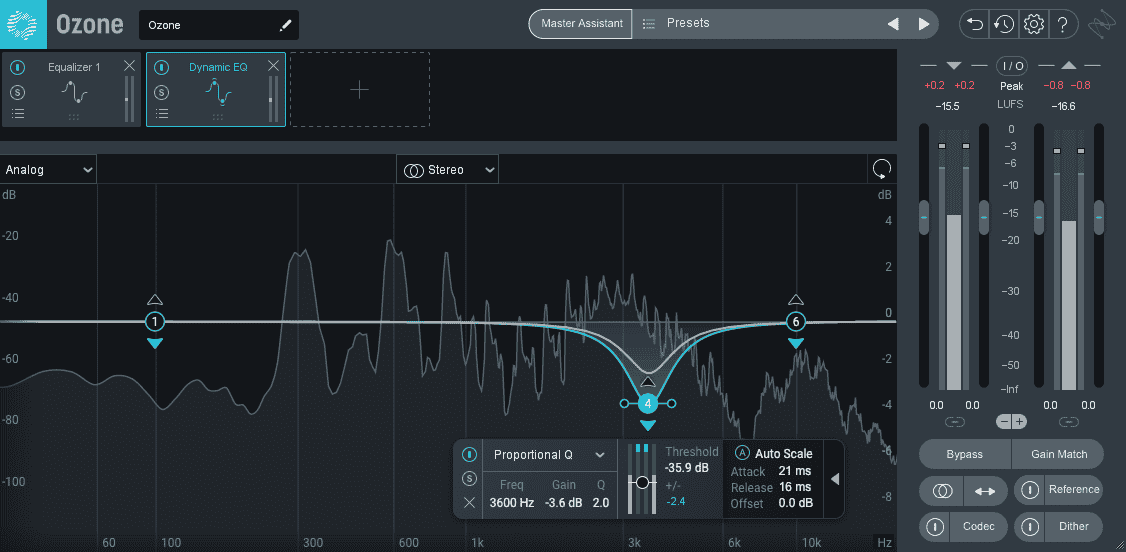Solo the Equalizer 1 module
This screenshot has height=552, width=1126.
click(18, 92)
